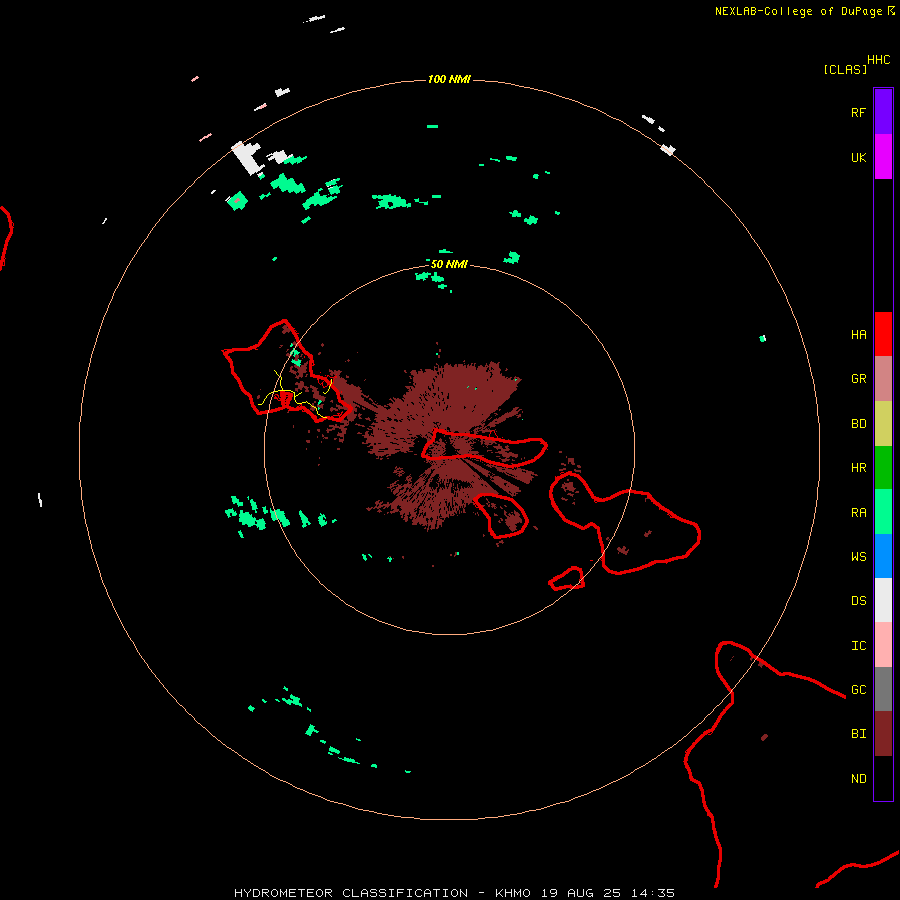
Task: Click the 'HA' legend label
Action: click(858, 334)
